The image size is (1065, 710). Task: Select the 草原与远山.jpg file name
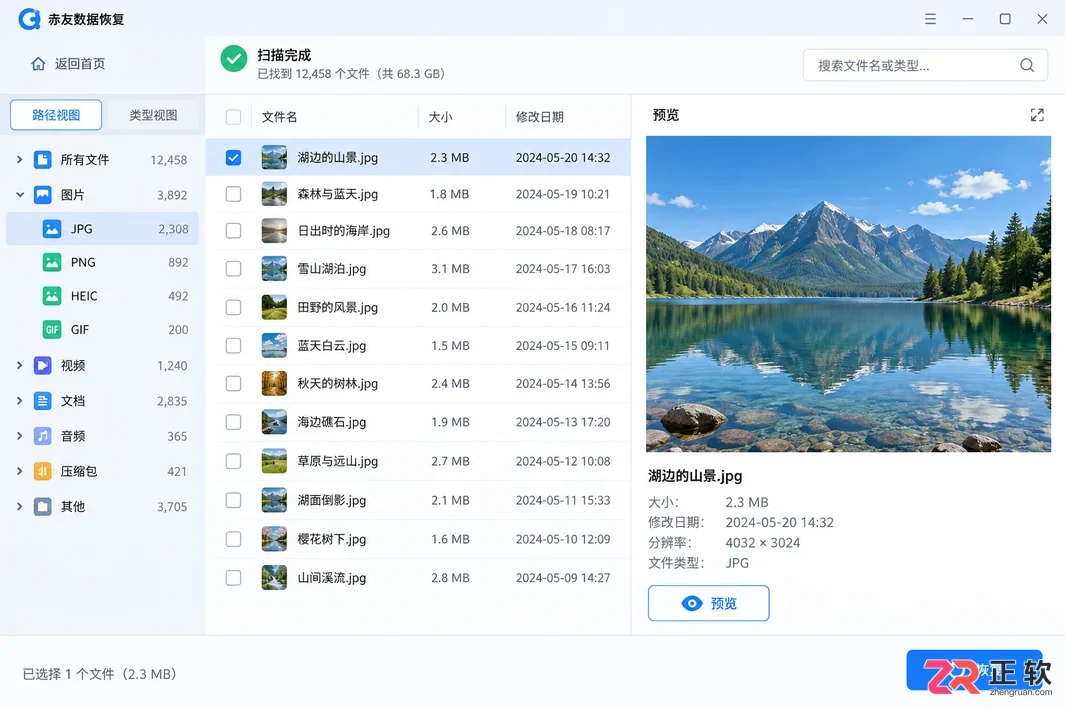[338, 461]
